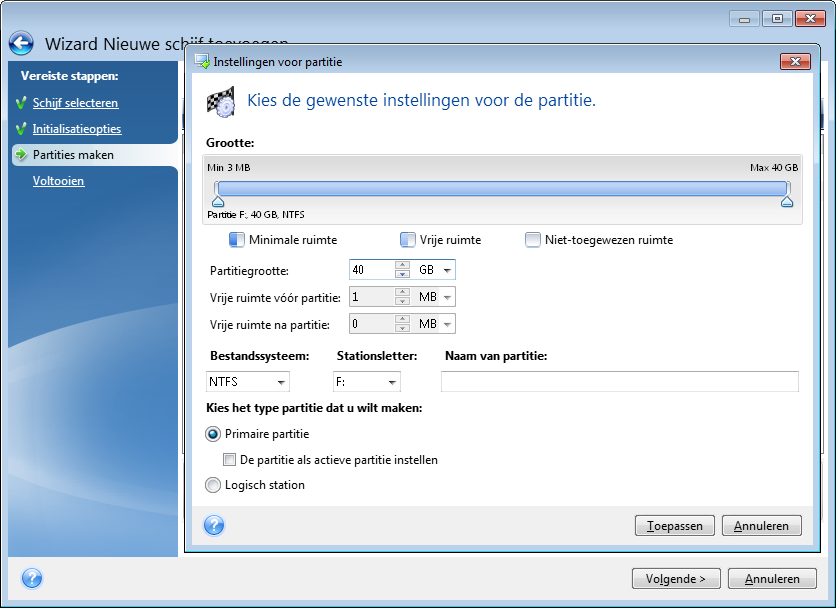The image size is (836, 608).
Task: Click the help icon in wizard window
Action: point(32,578)
